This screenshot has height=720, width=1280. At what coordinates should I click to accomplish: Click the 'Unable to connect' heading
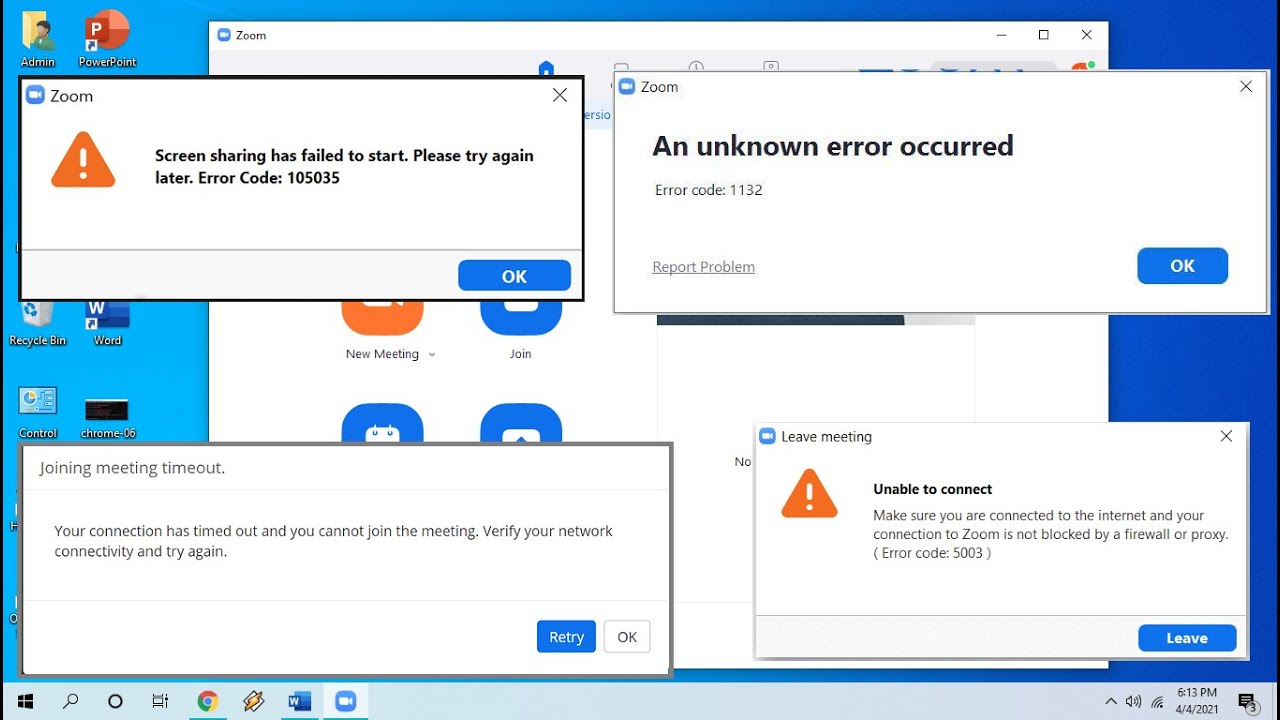(933, 489)
